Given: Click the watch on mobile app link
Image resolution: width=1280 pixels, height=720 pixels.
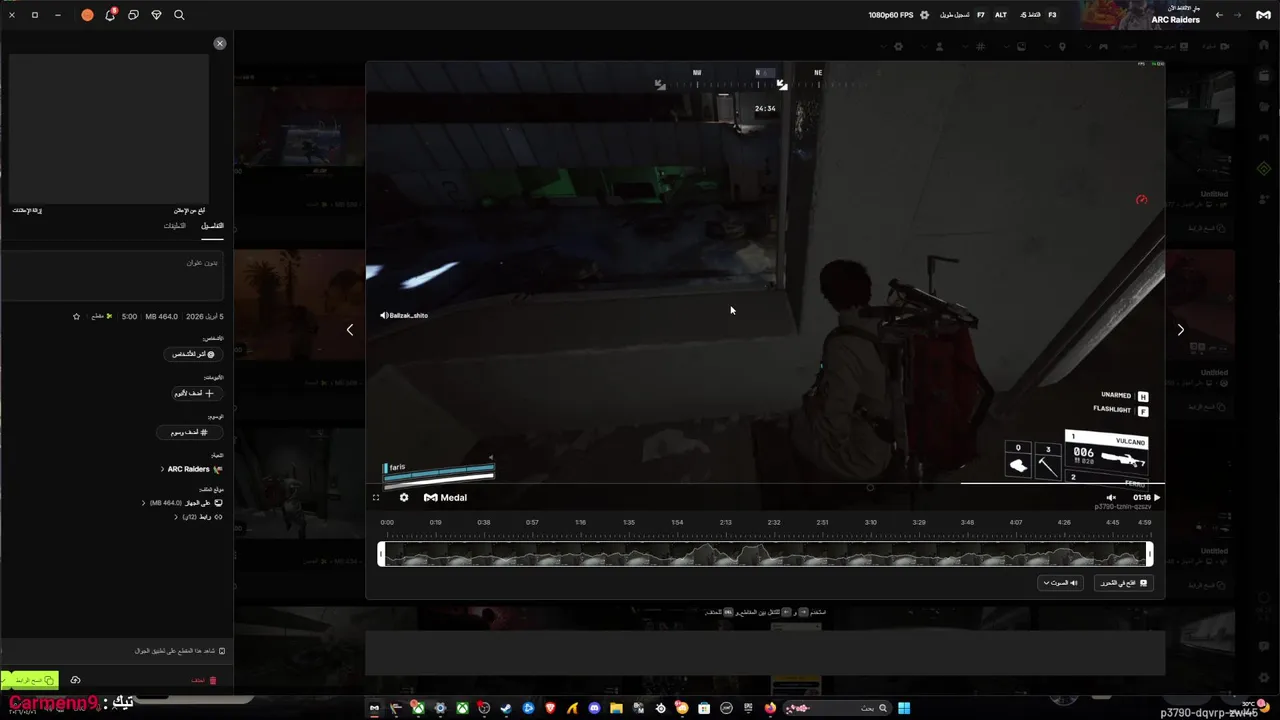Looking at the screenshot, I should point(180,651).
